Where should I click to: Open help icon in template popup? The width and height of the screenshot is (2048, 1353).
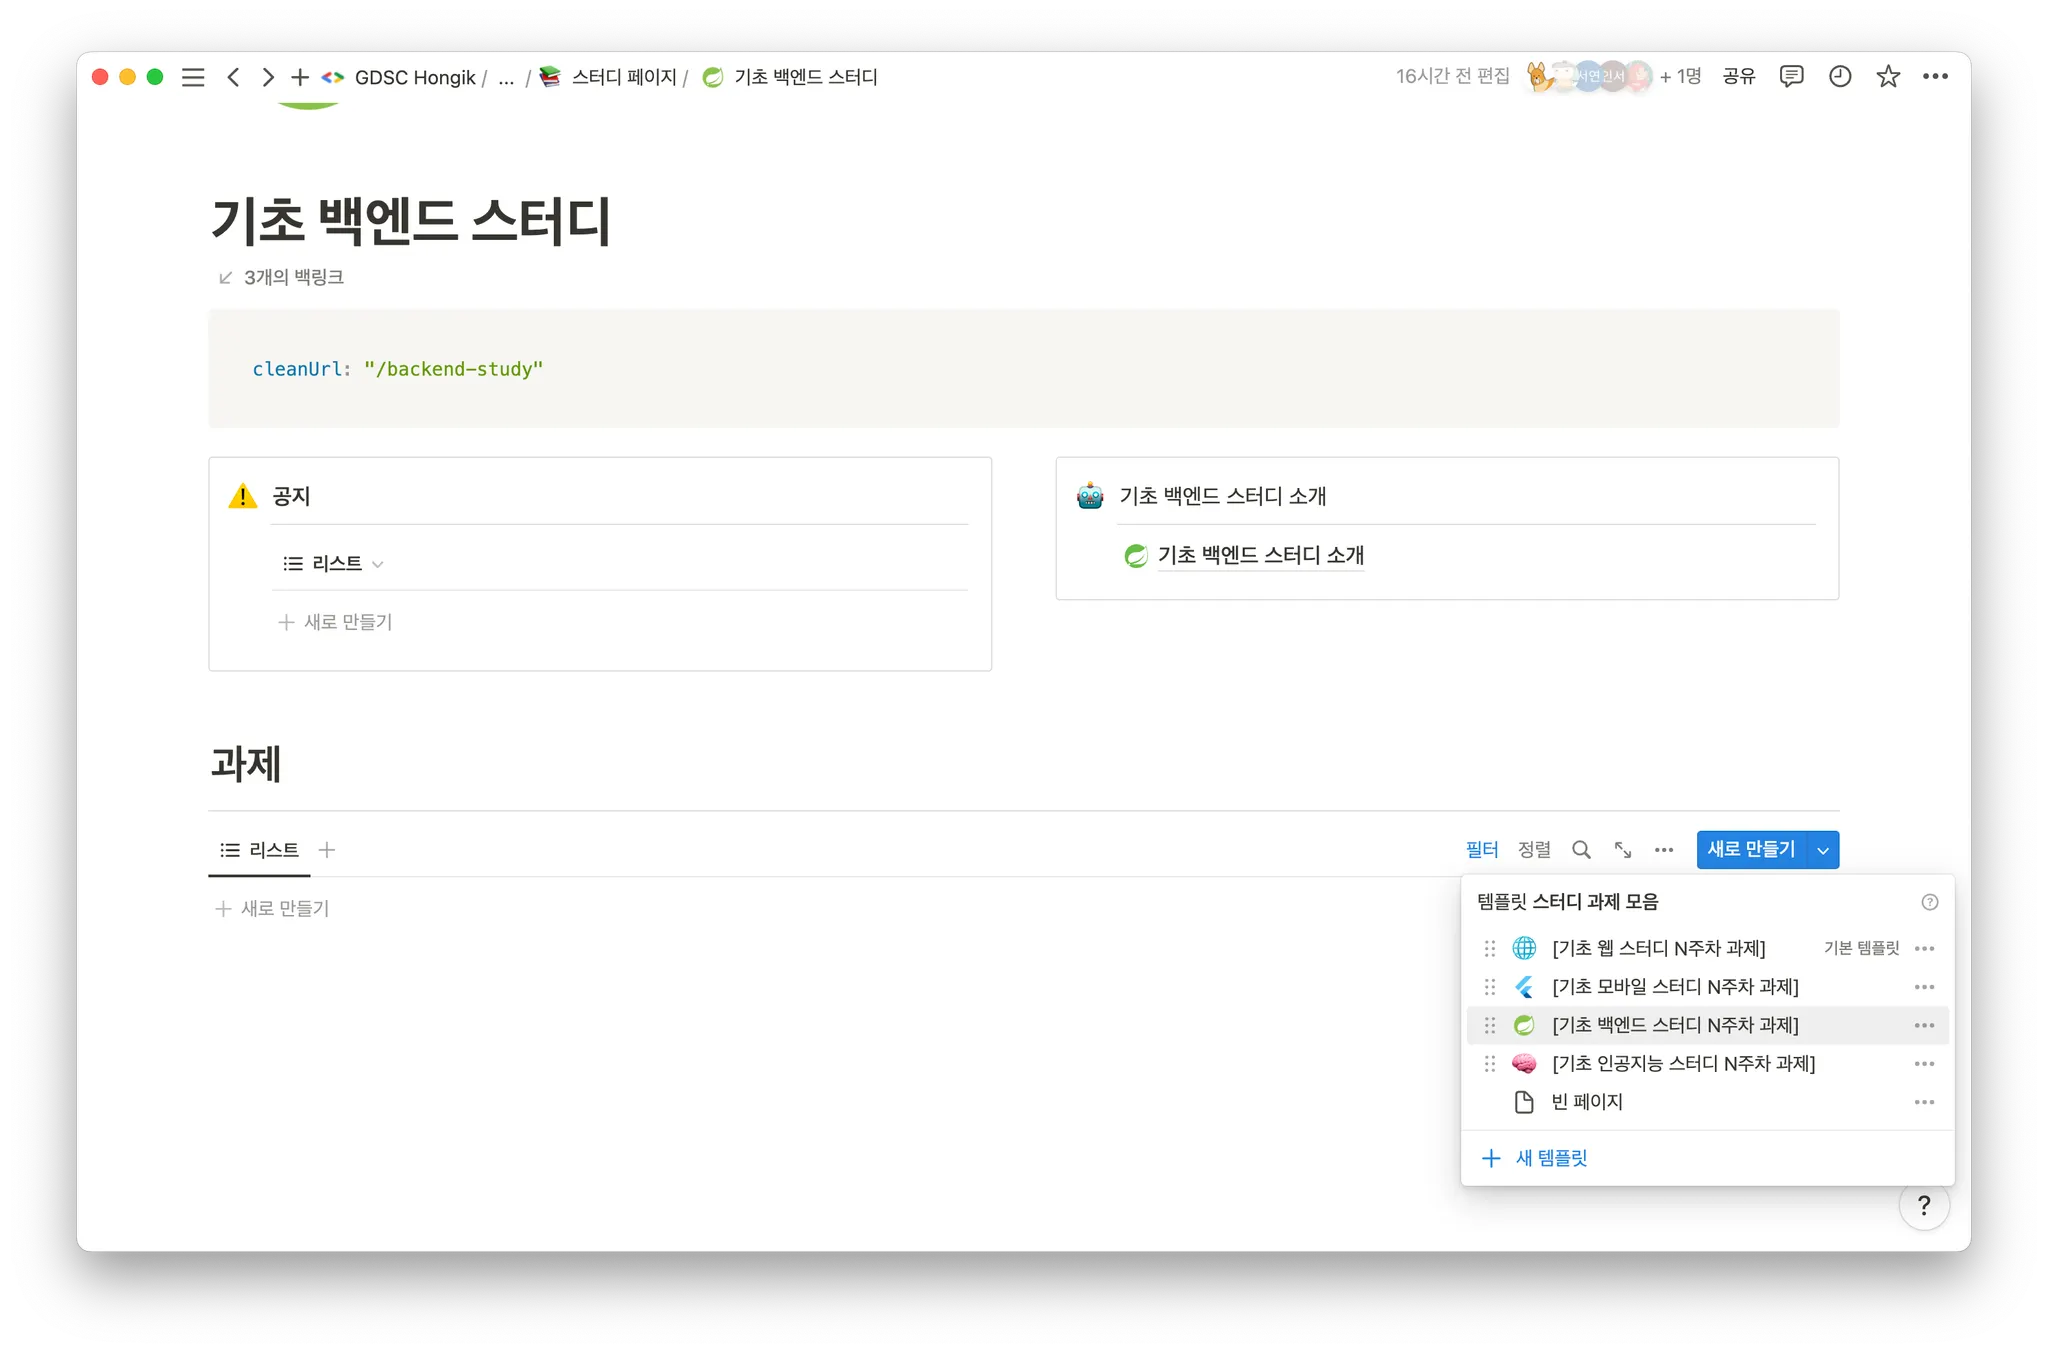tap(1929, 902)
